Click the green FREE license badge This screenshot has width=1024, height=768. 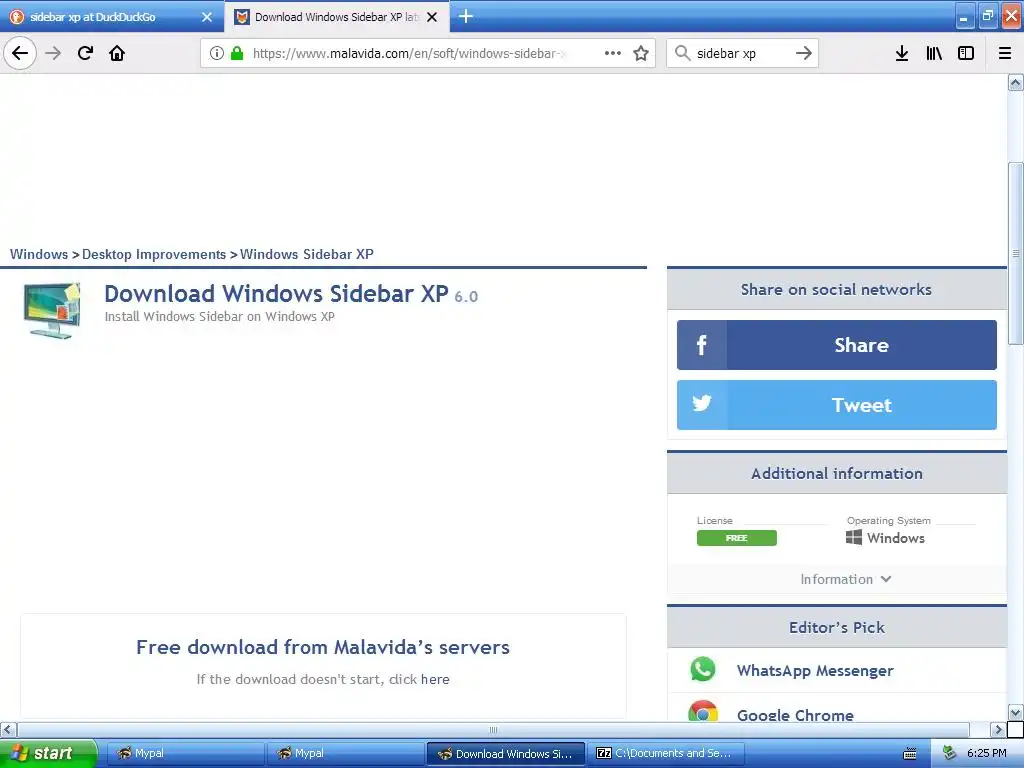pos(737,538)
